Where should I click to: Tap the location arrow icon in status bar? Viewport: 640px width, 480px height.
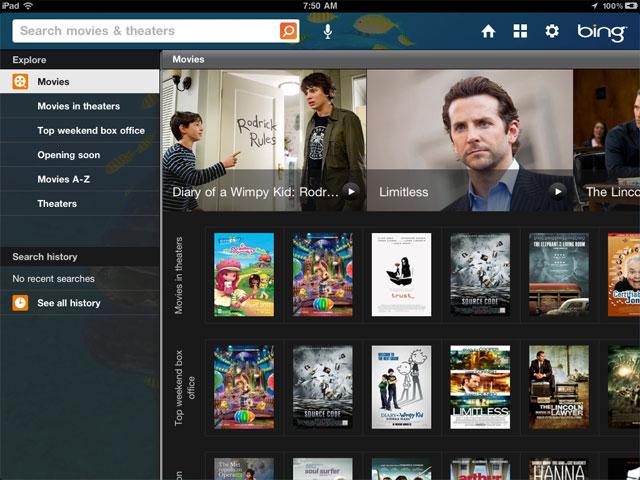click(x=595, y=6)
